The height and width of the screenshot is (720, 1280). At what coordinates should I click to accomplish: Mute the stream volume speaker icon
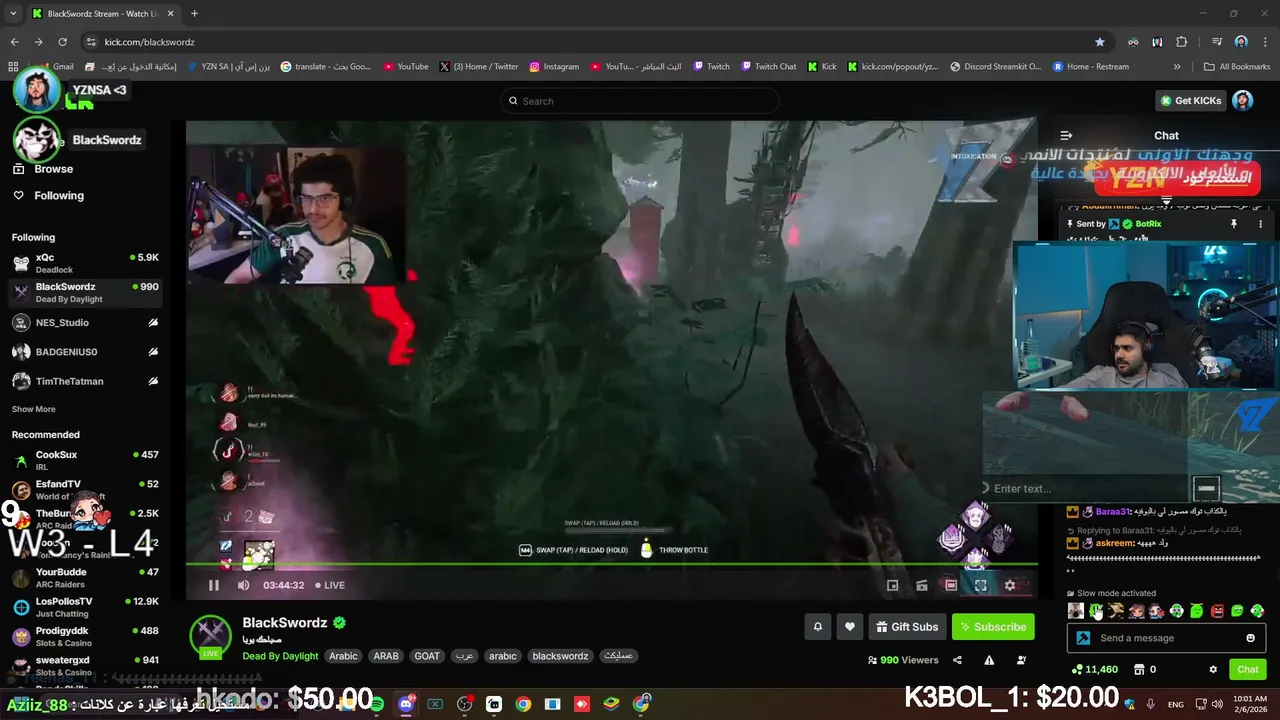tap(243, 585)
